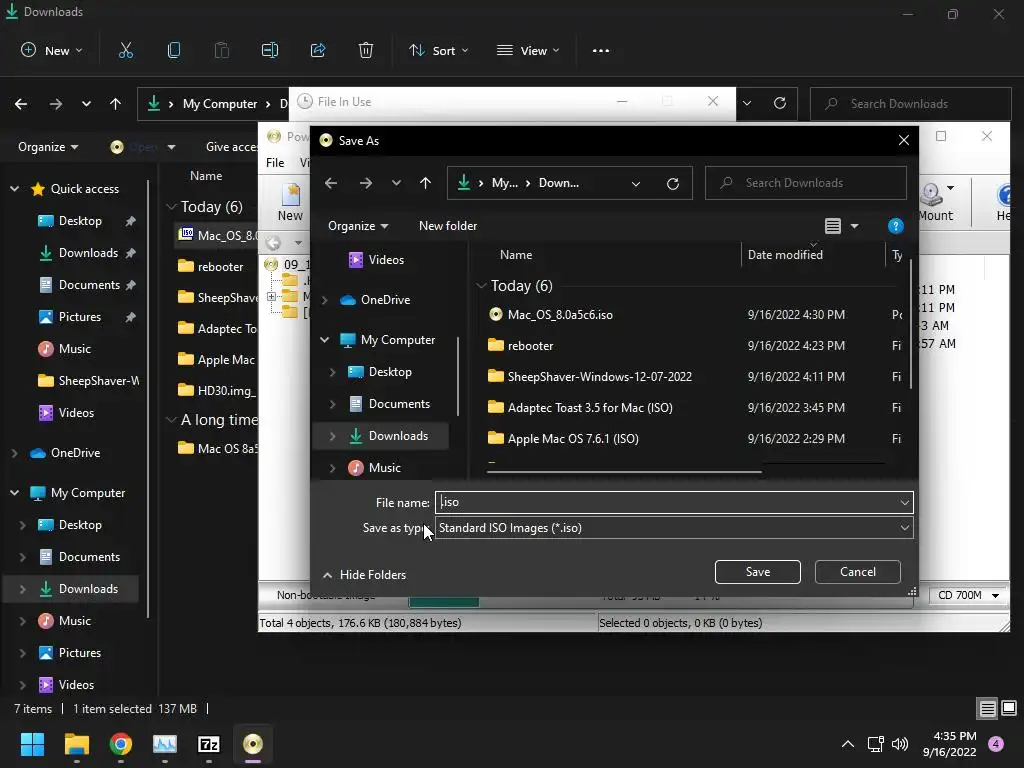Open the See more ellipsis in Explorer toolbar

601,51
